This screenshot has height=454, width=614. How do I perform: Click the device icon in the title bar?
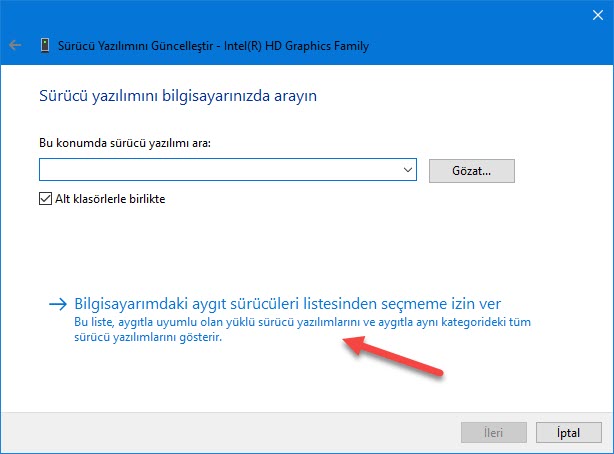coord(45,45)
